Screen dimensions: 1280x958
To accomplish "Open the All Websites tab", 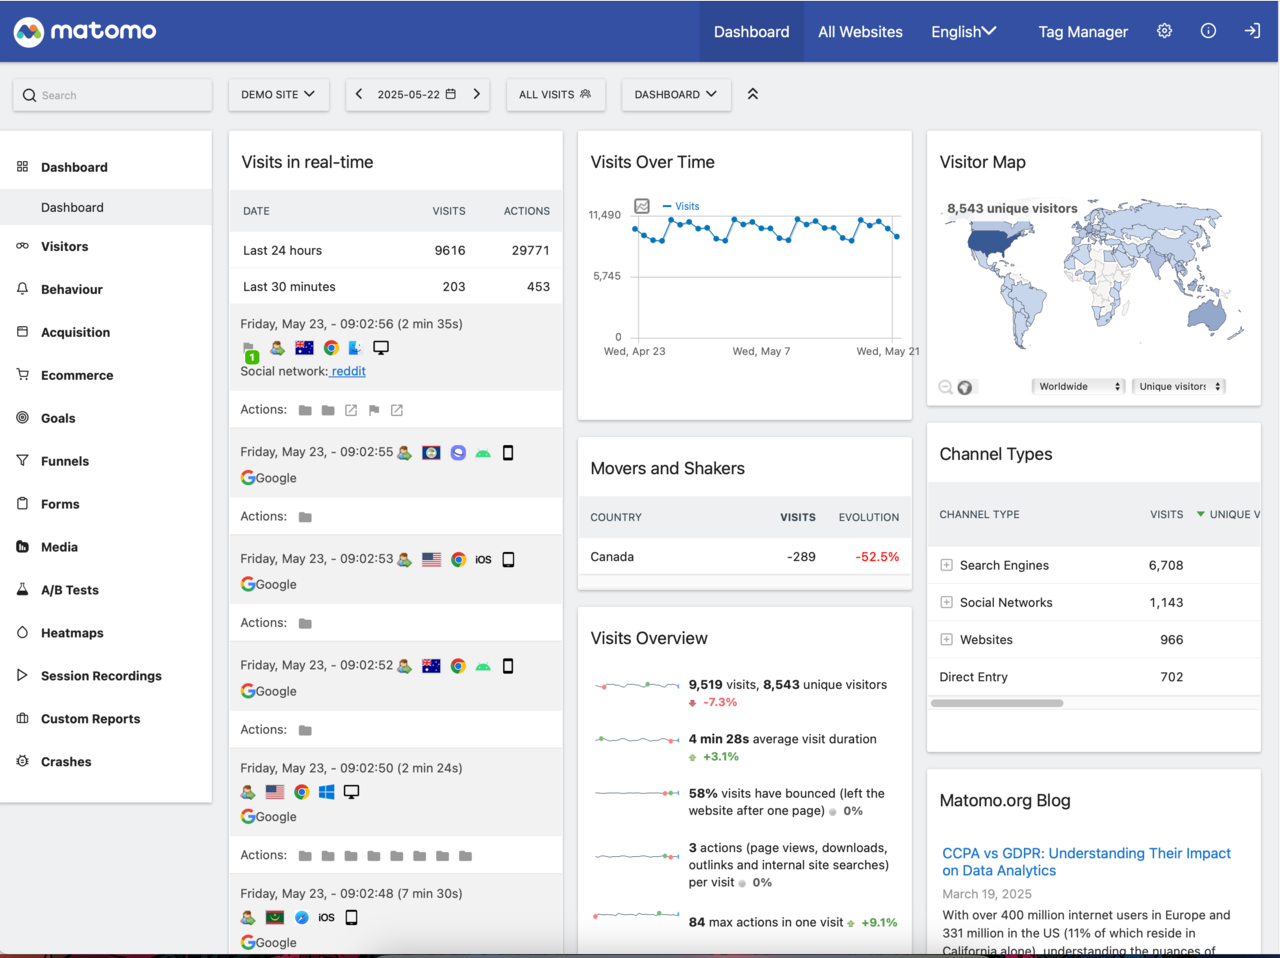I will [x=860, y=32].
